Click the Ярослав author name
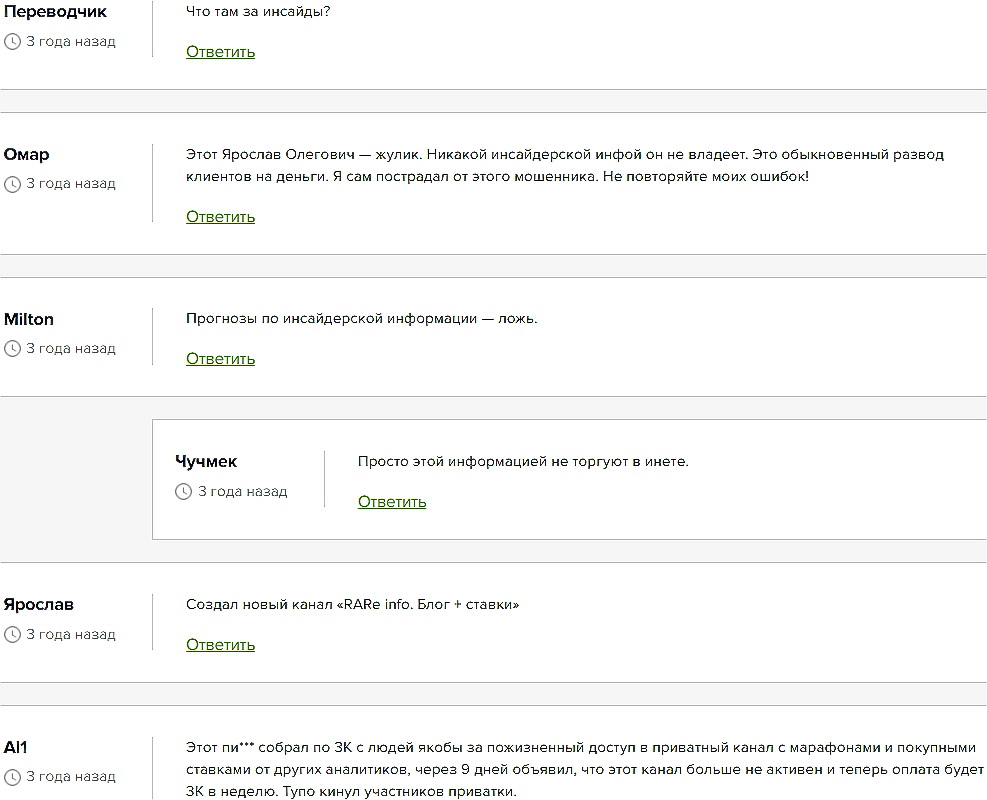This screenshot has height=800, width=987. click(x=39, y=605)
